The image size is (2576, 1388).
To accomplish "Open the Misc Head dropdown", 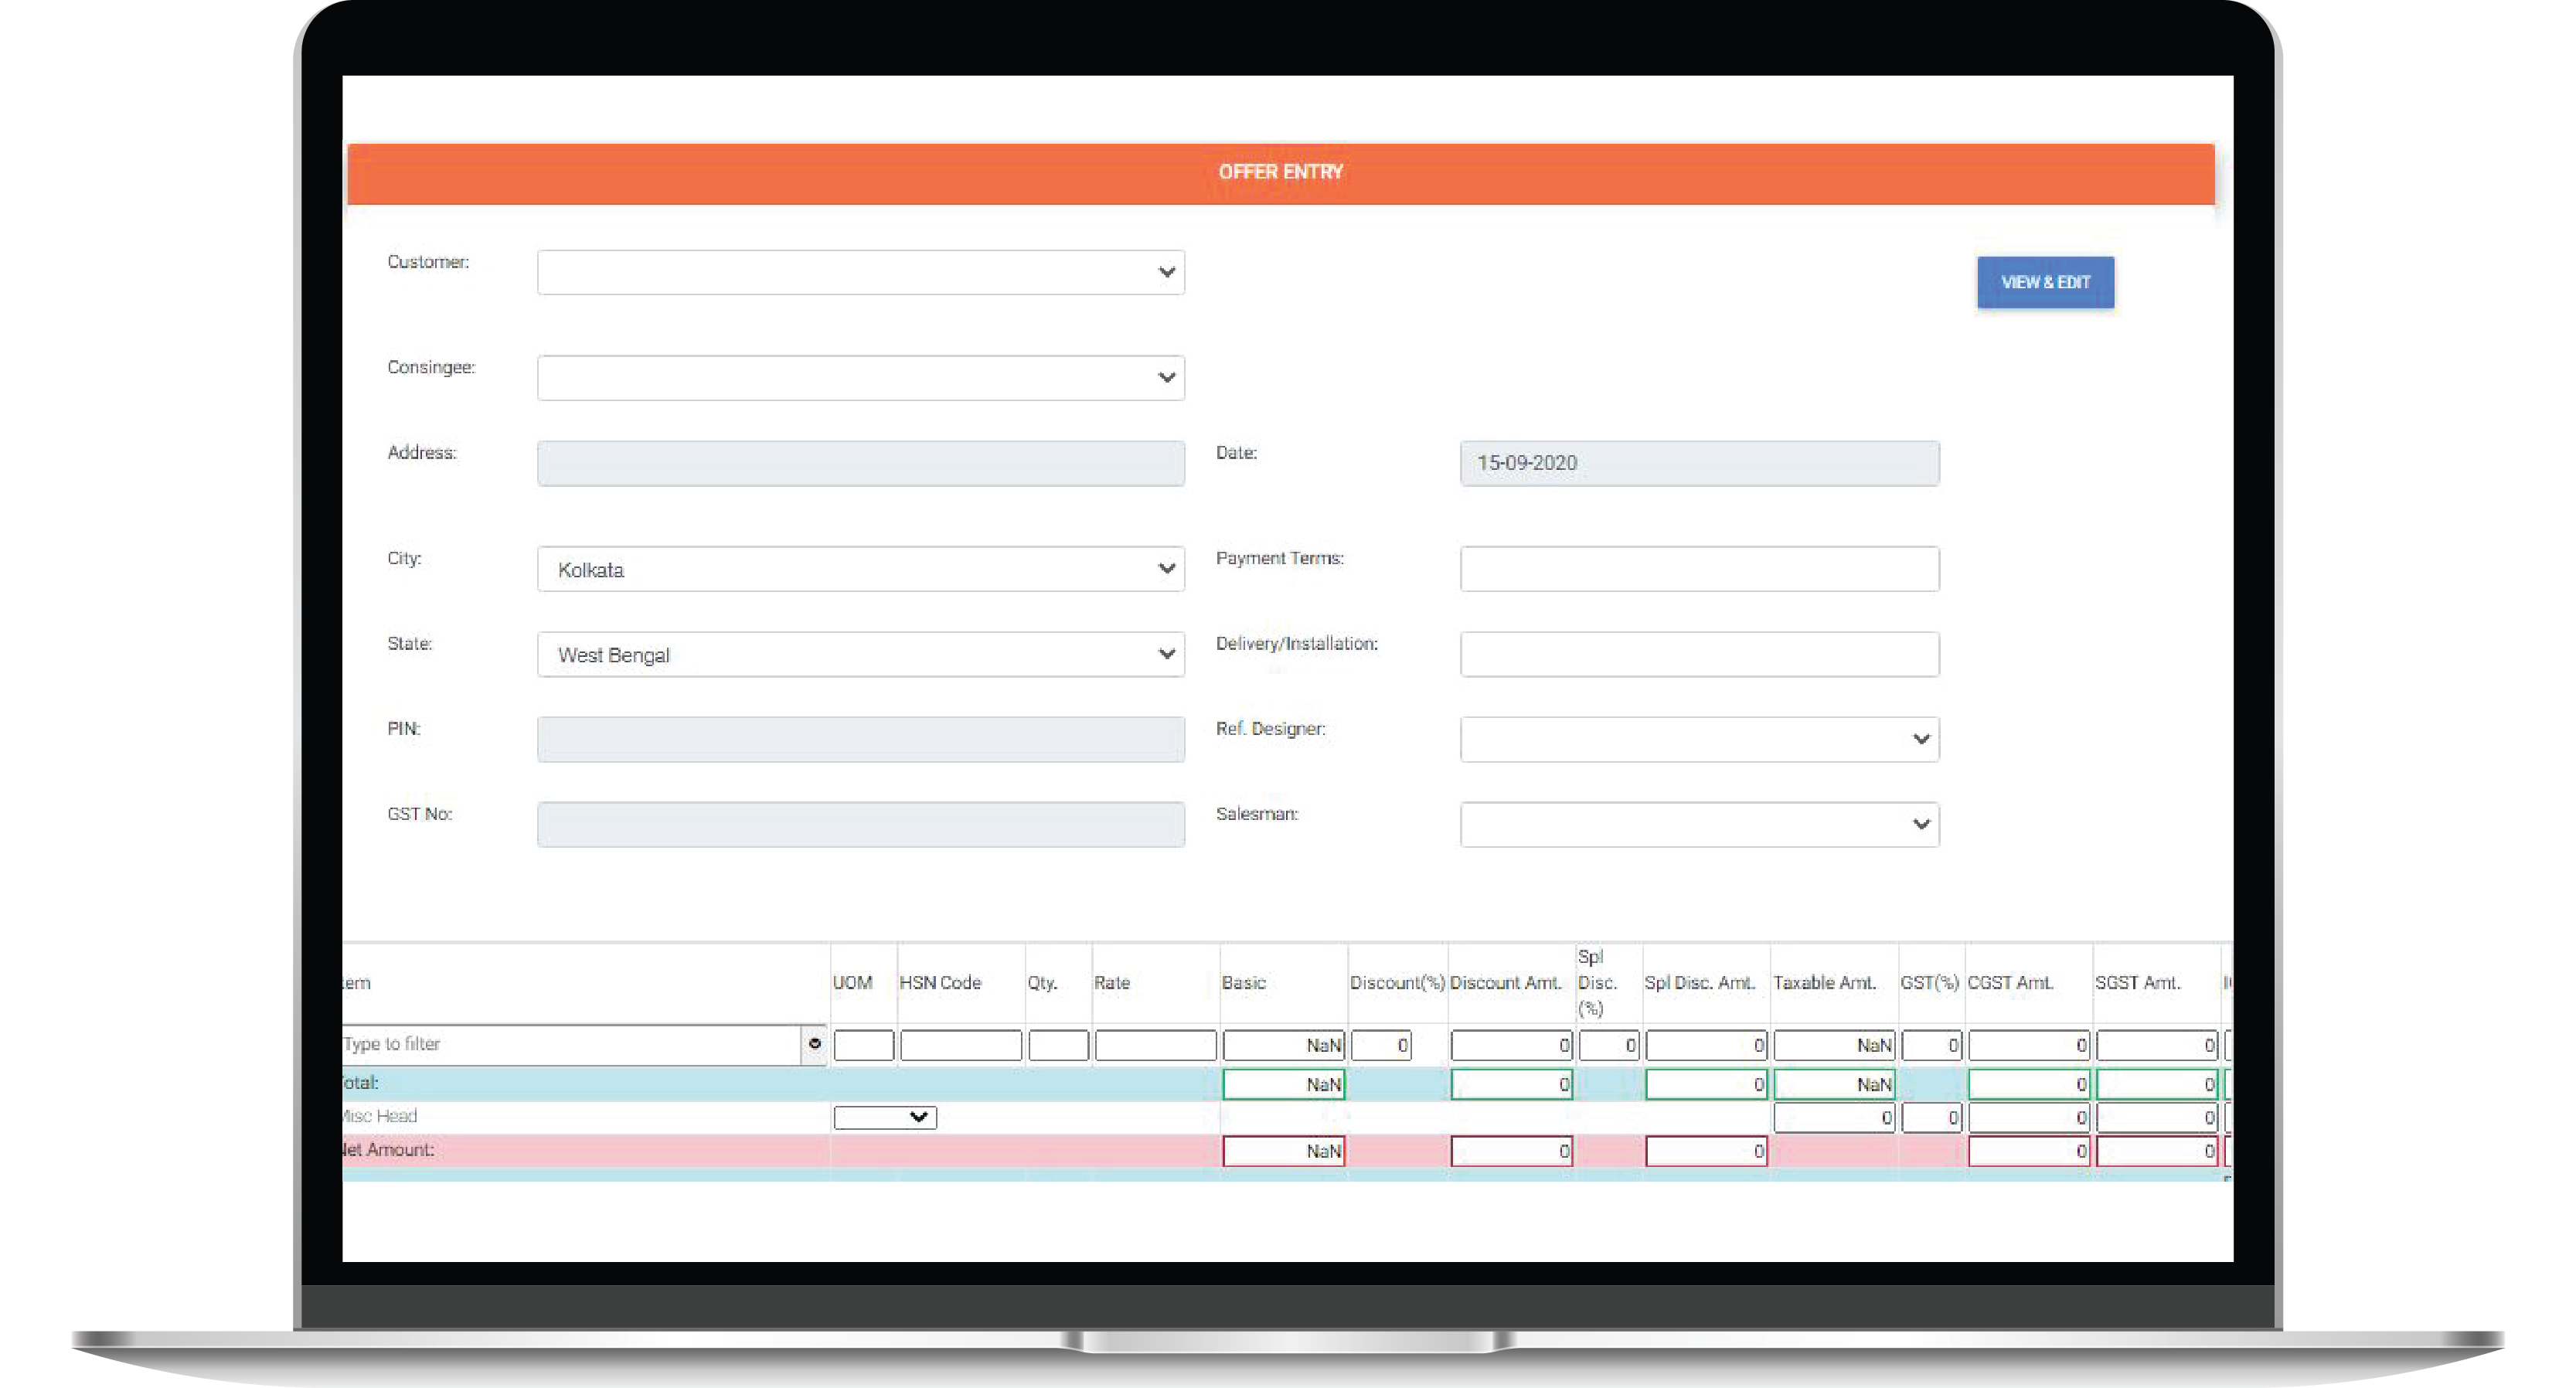I will [884, 1117].
